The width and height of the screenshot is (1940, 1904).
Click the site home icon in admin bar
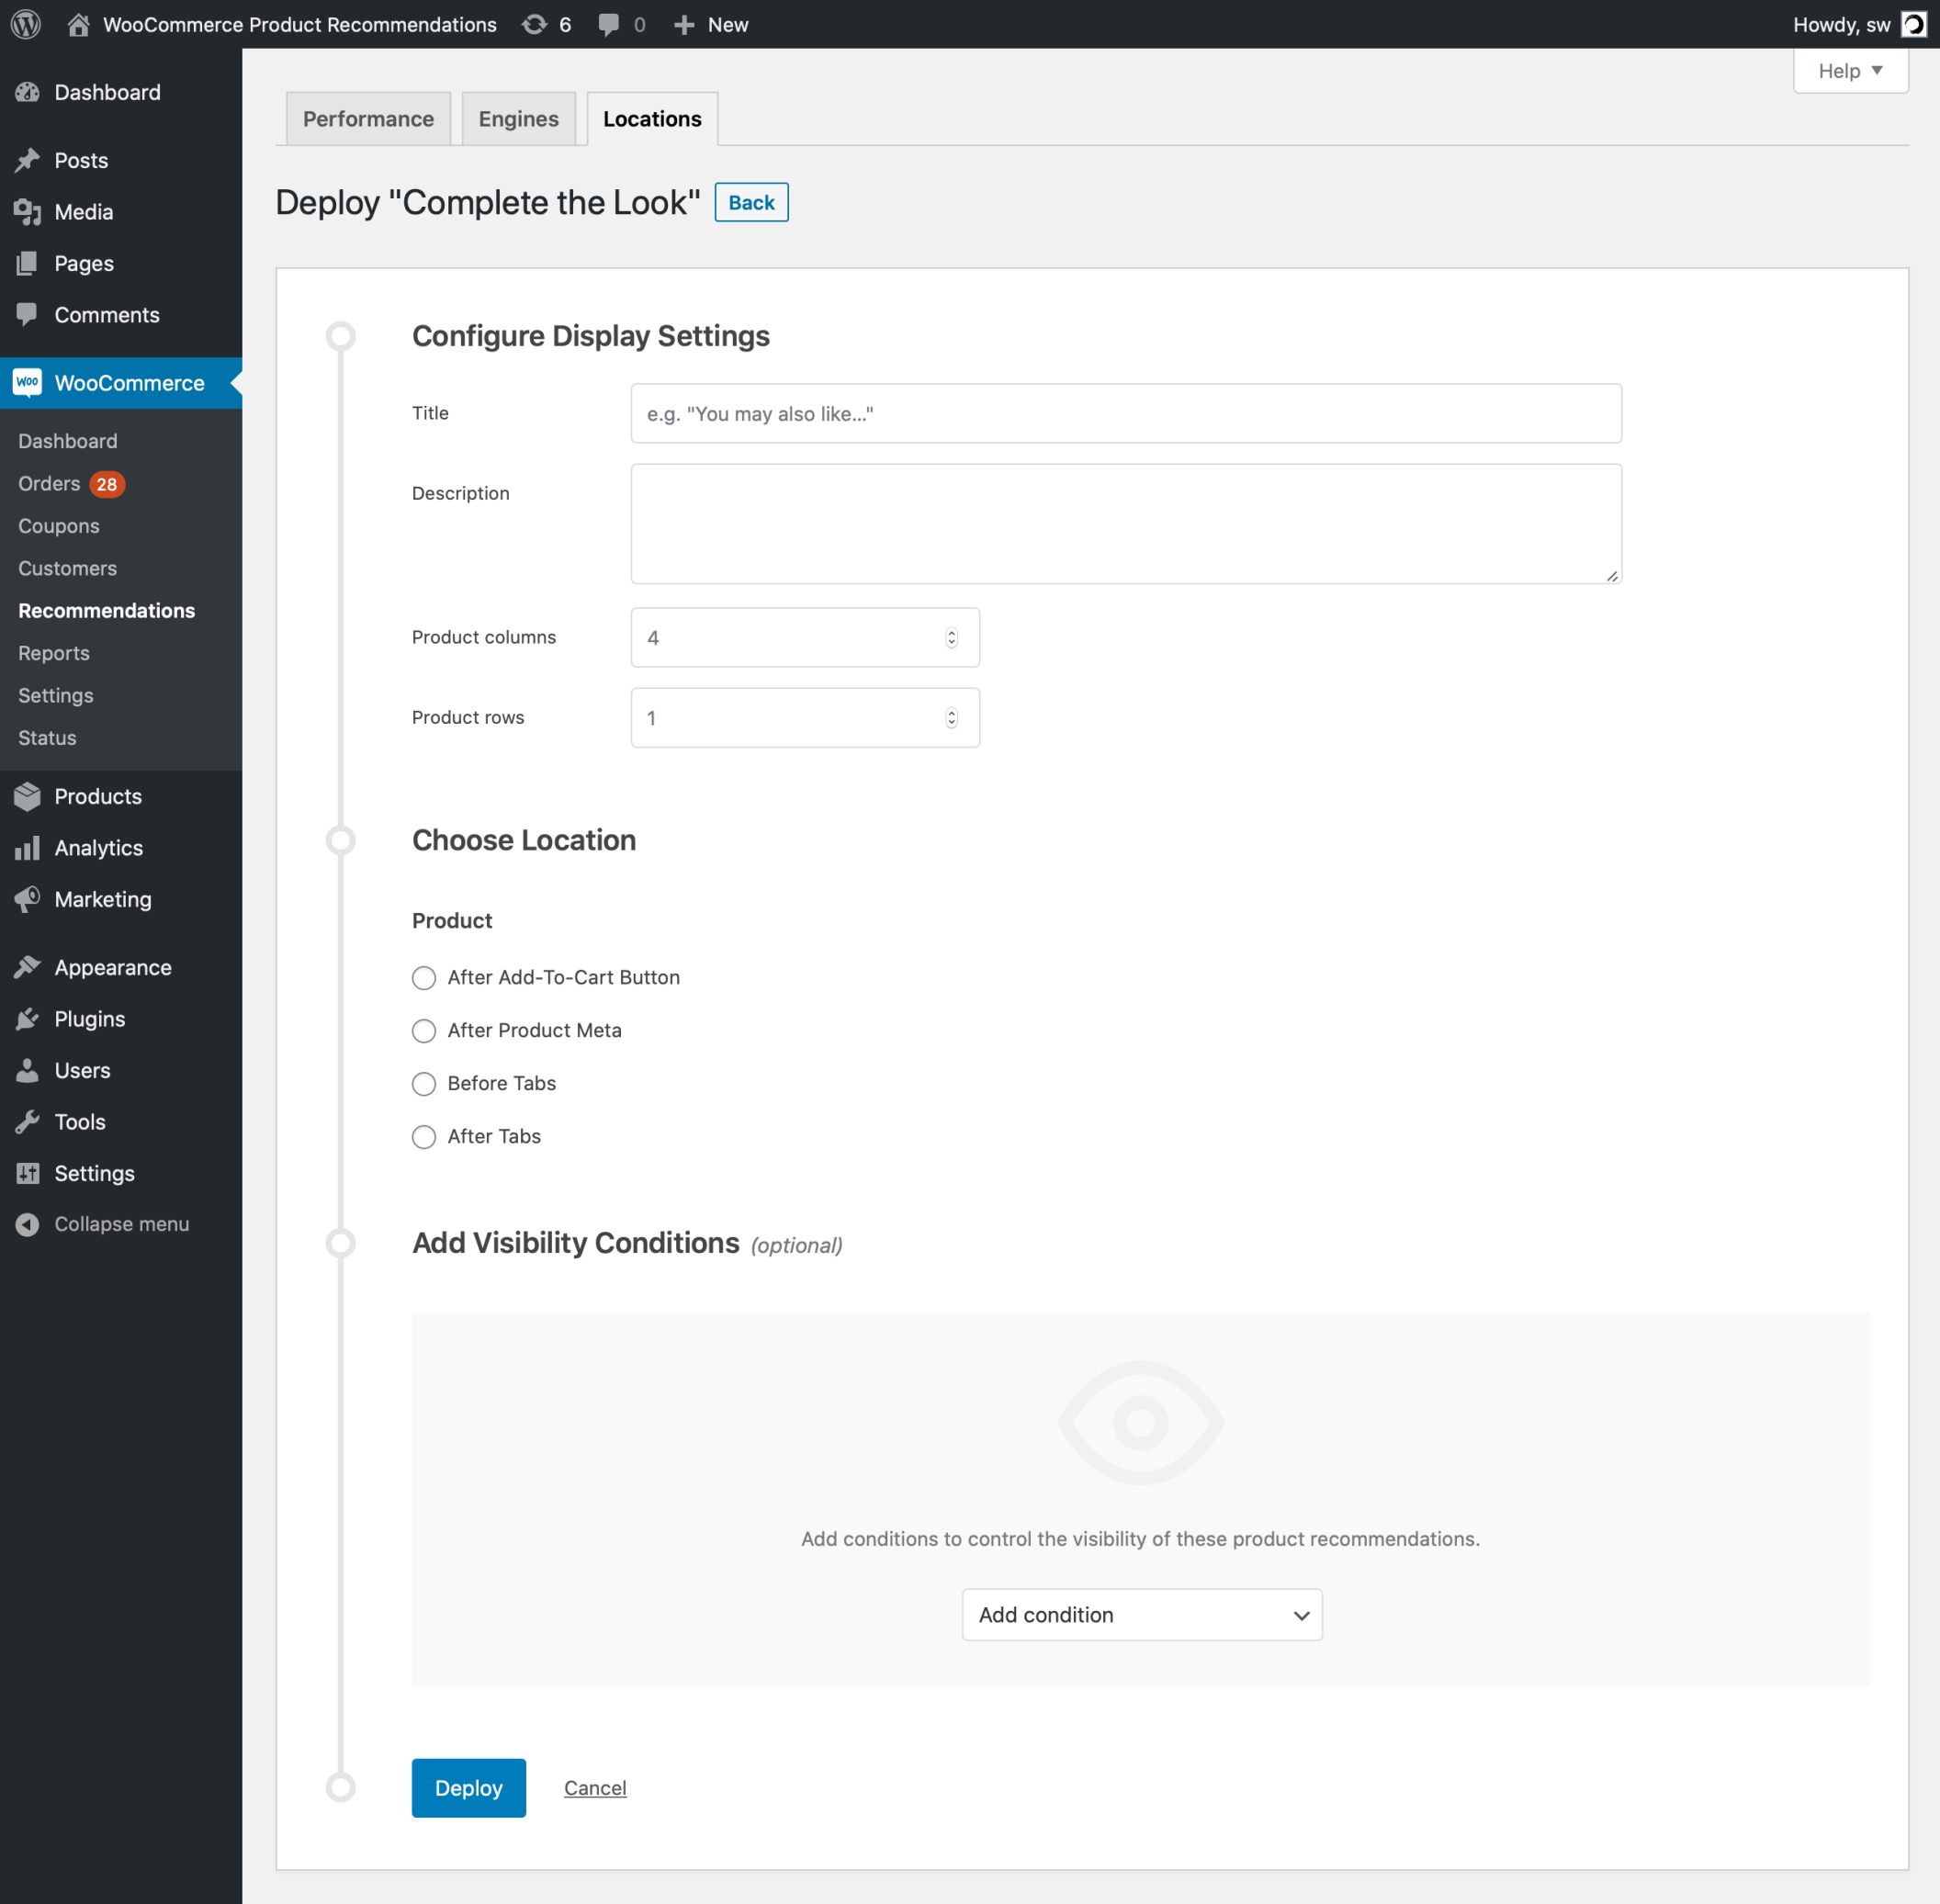coord(78,24)
